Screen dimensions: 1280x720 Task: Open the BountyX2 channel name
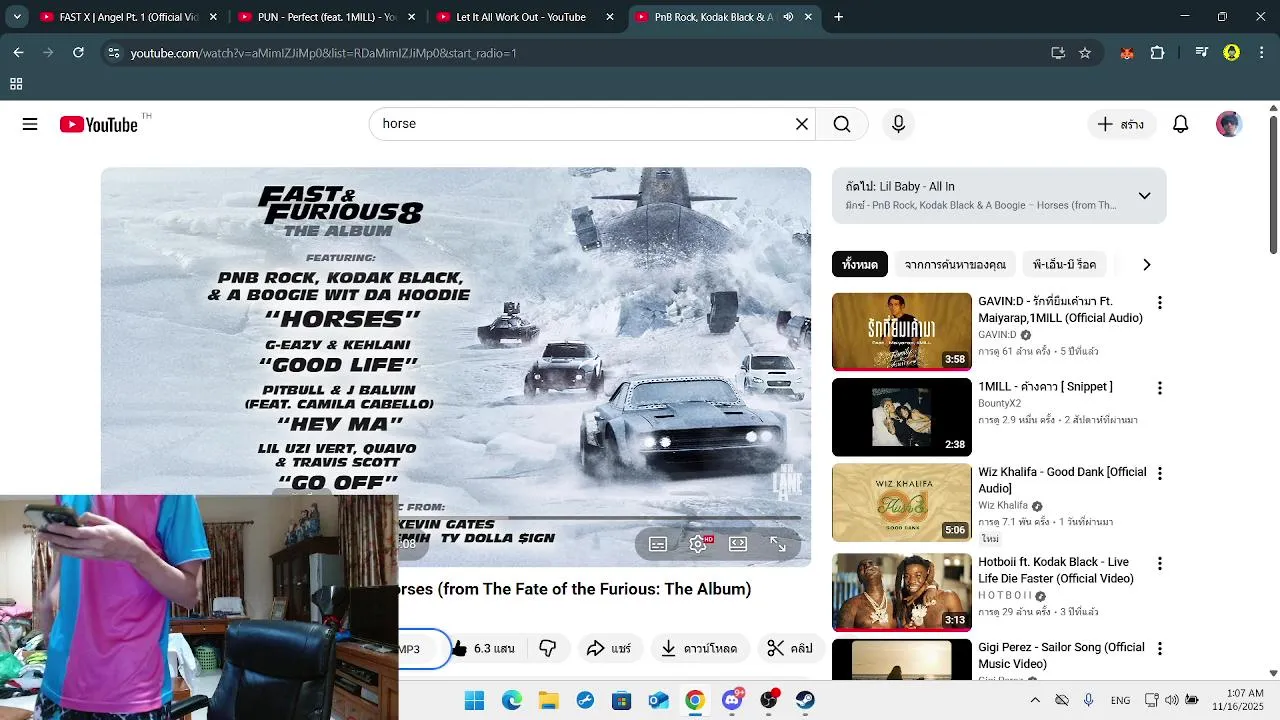(999, 404)
